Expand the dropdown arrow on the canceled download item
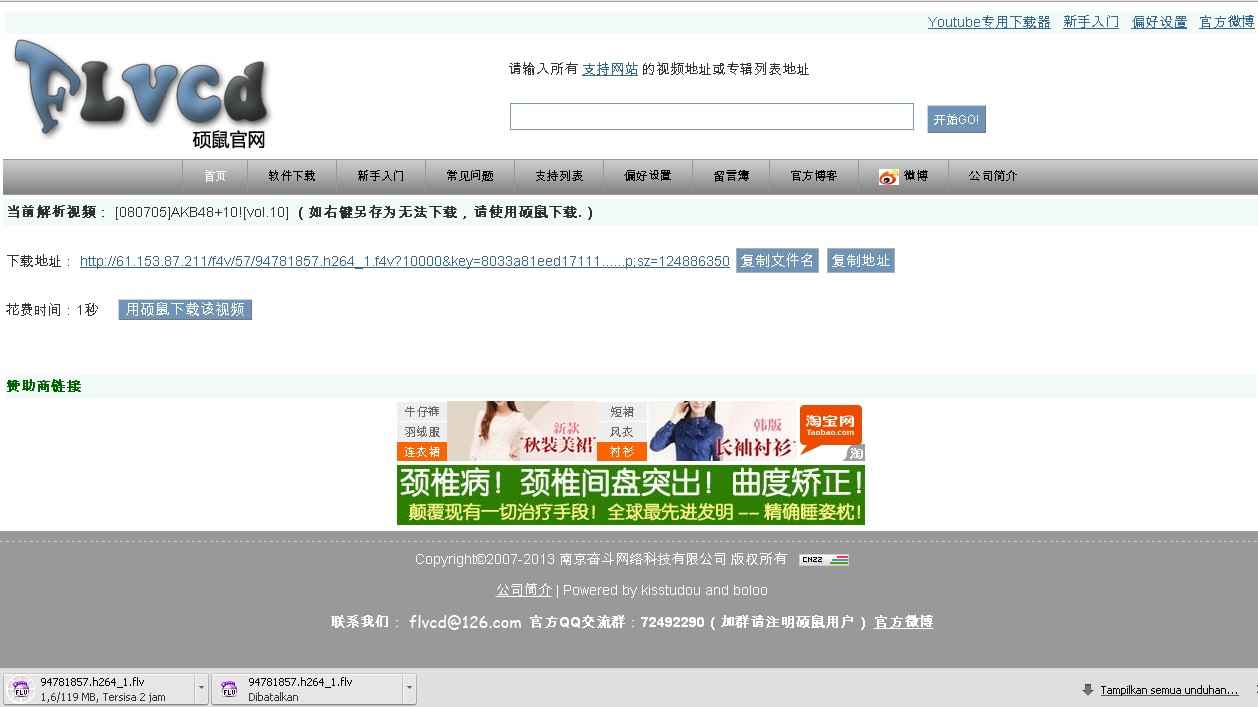1258x707 pixels. click(x=408, y=688)
